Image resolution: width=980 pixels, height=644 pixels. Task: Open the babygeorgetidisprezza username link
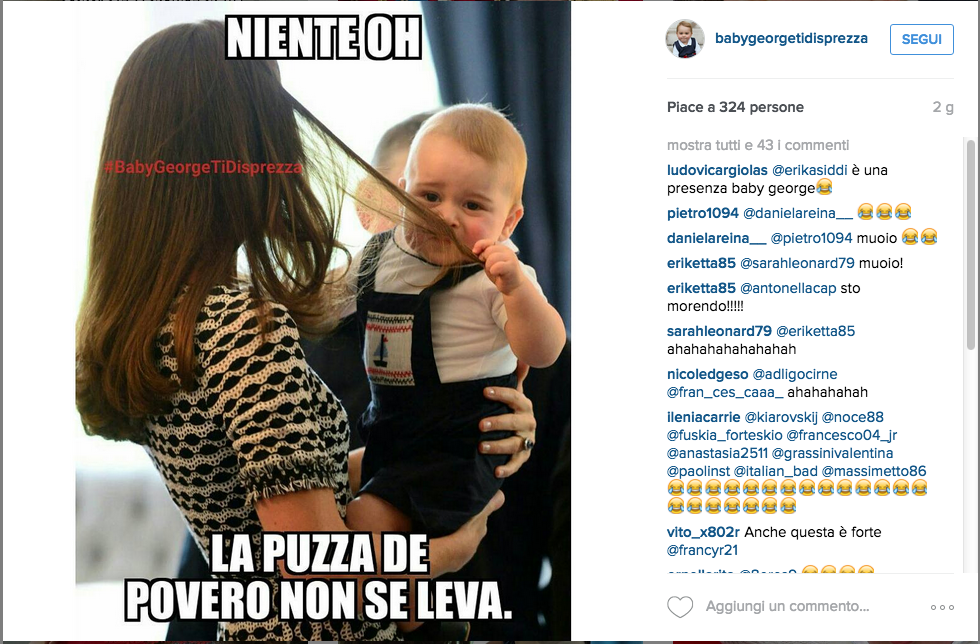pyautogui.click(x=791, y=39)
